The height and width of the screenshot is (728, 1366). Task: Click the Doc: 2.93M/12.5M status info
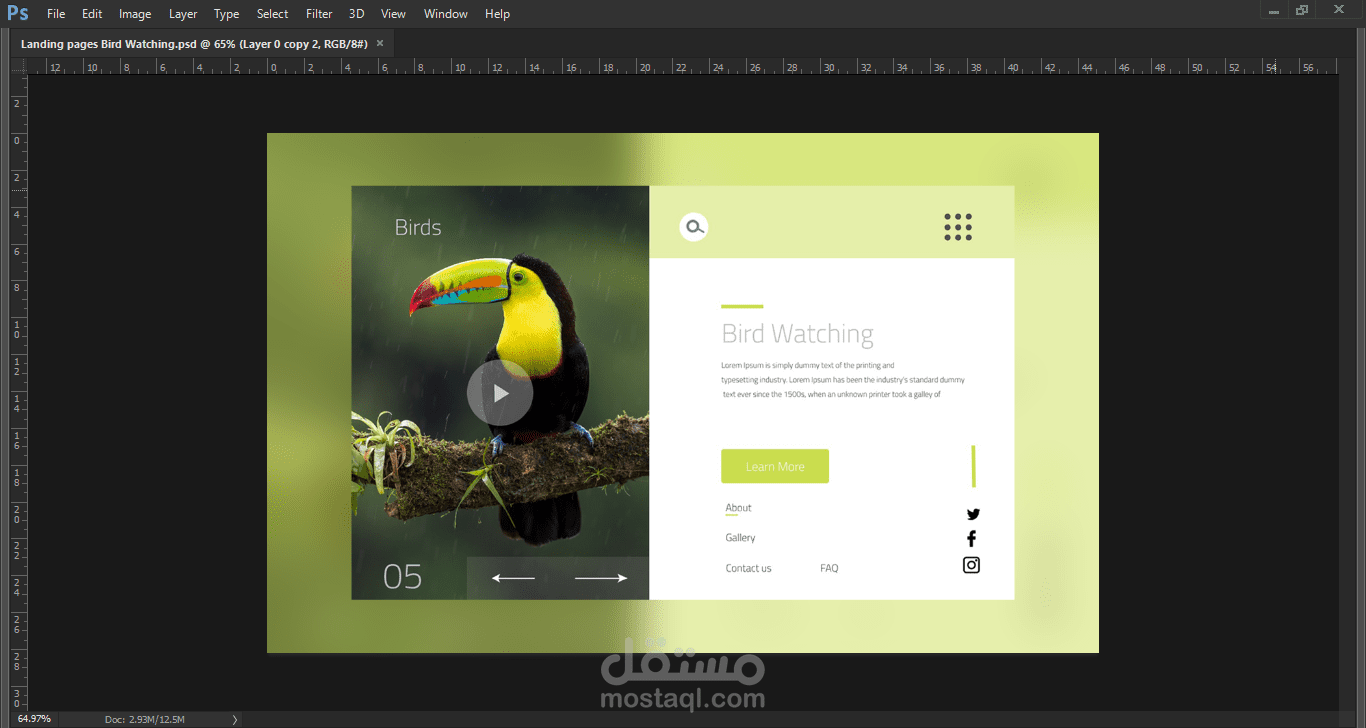[145, 719]
